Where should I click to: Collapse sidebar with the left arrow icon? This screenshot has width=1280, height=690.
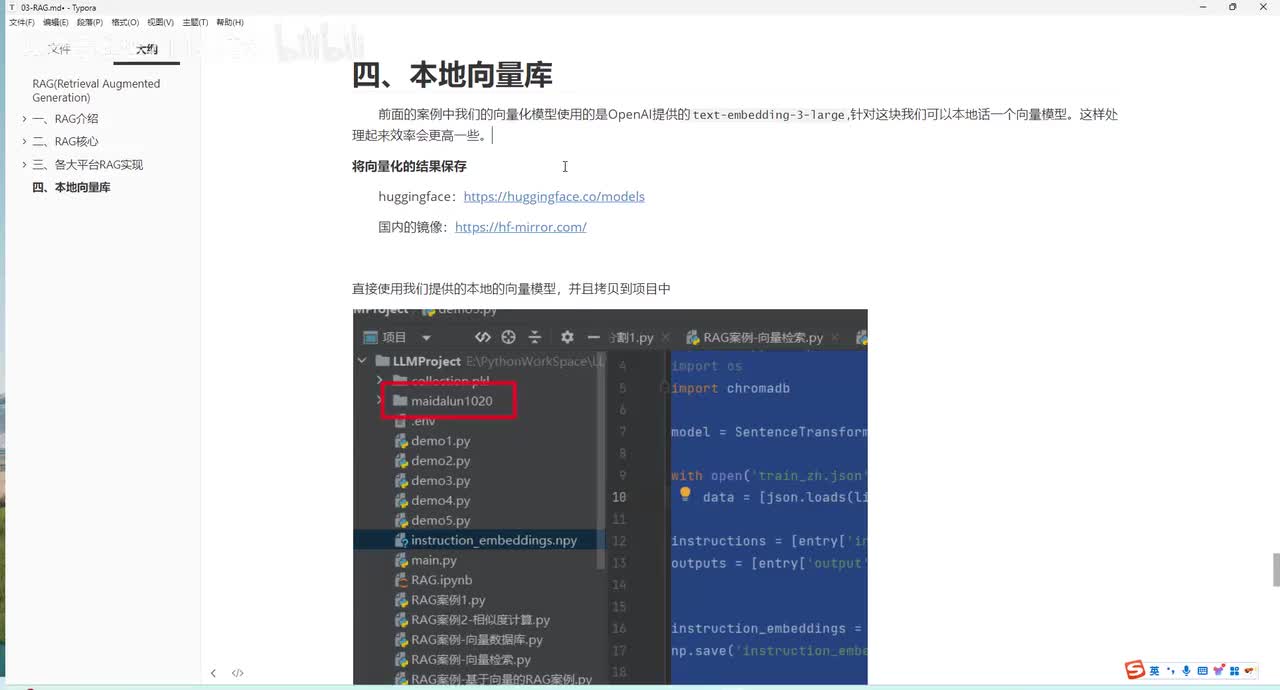(213, 673)
